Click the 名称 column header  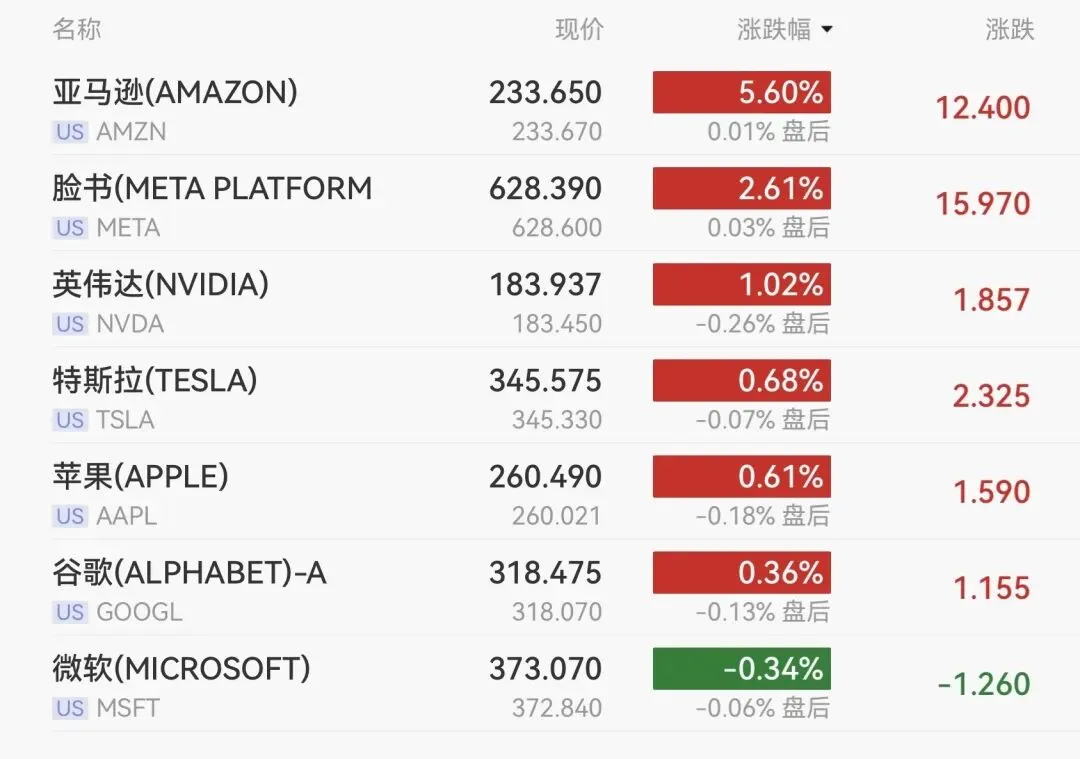77,30
